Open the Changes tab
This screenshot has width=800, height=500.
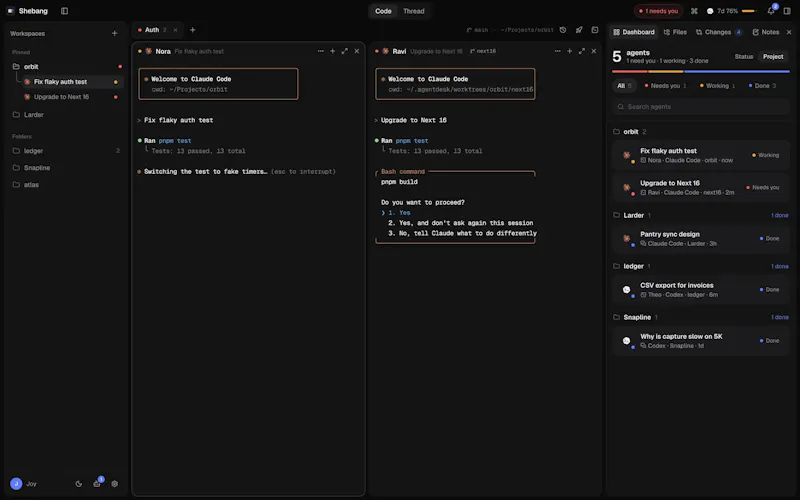719,32
